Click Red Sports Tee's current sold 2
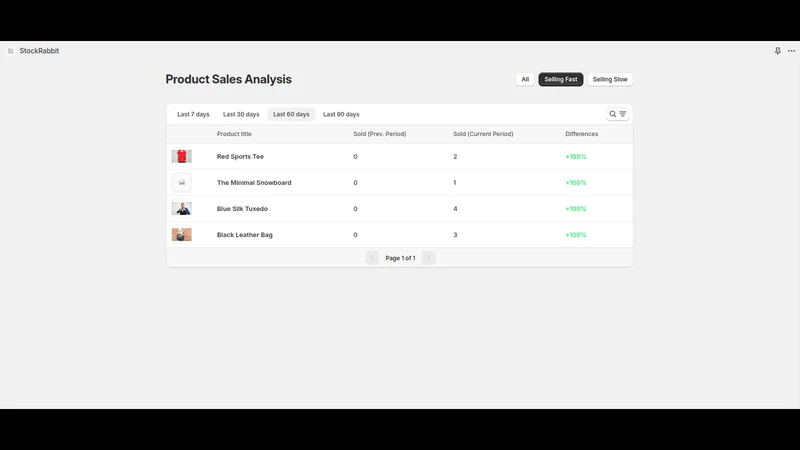Viewport: 800px width, 450px height. click(x=455, y=157)
